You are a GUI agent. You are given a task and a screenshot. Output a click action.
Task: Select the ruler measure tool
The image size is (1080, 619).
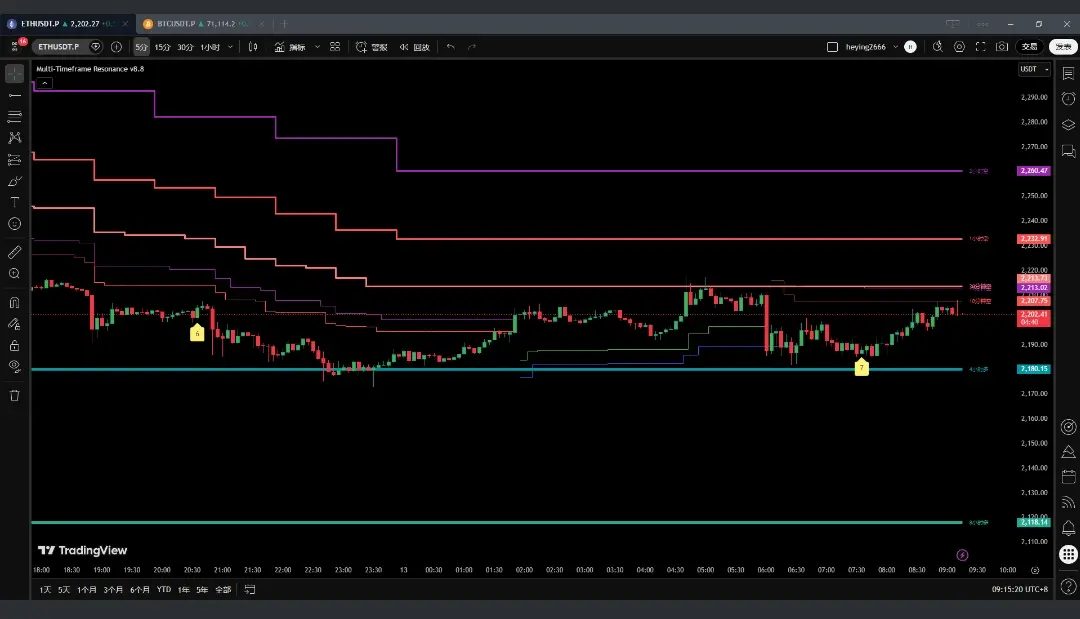click(14, 252)
